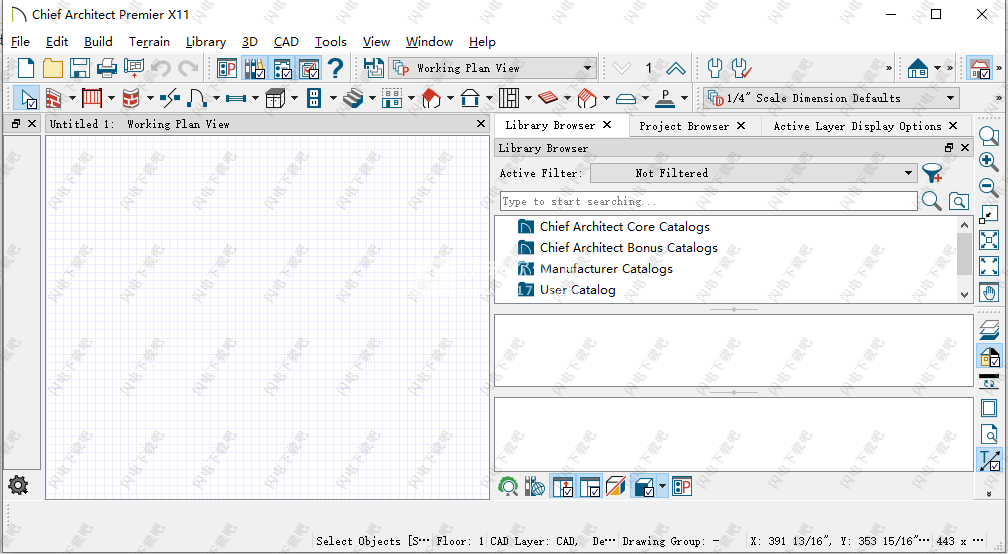The image size is (1008, 554).
Task: Open Preferences via the blue P panel icon
Action: 227,68
